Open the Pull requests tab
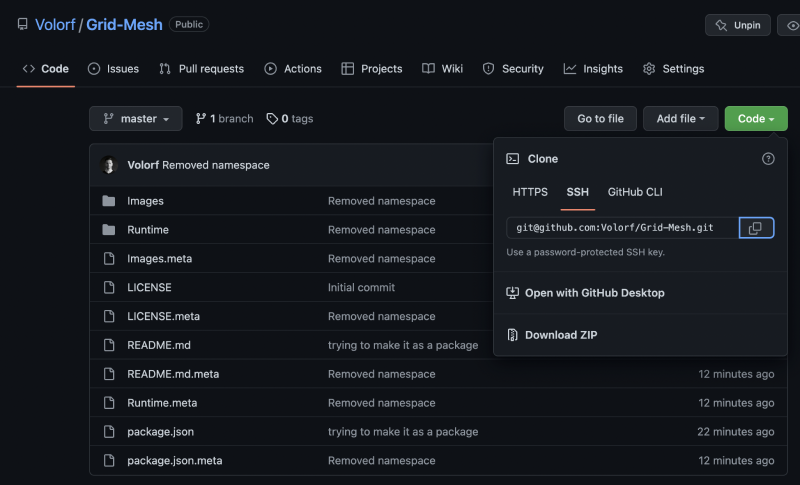Image resolution: width=800 pixels, height=485 pixels. tap(202, 69)
